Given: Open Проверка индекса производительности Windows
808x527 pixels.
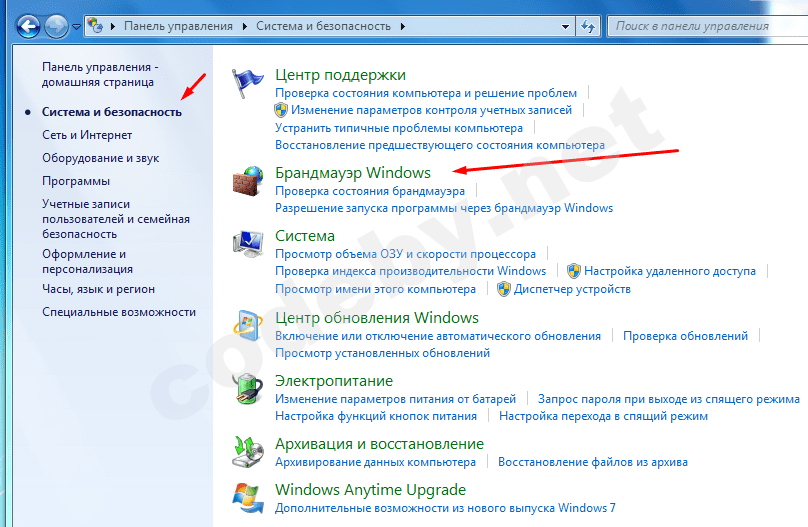Looking at the screenshot, I should [410, 271].
